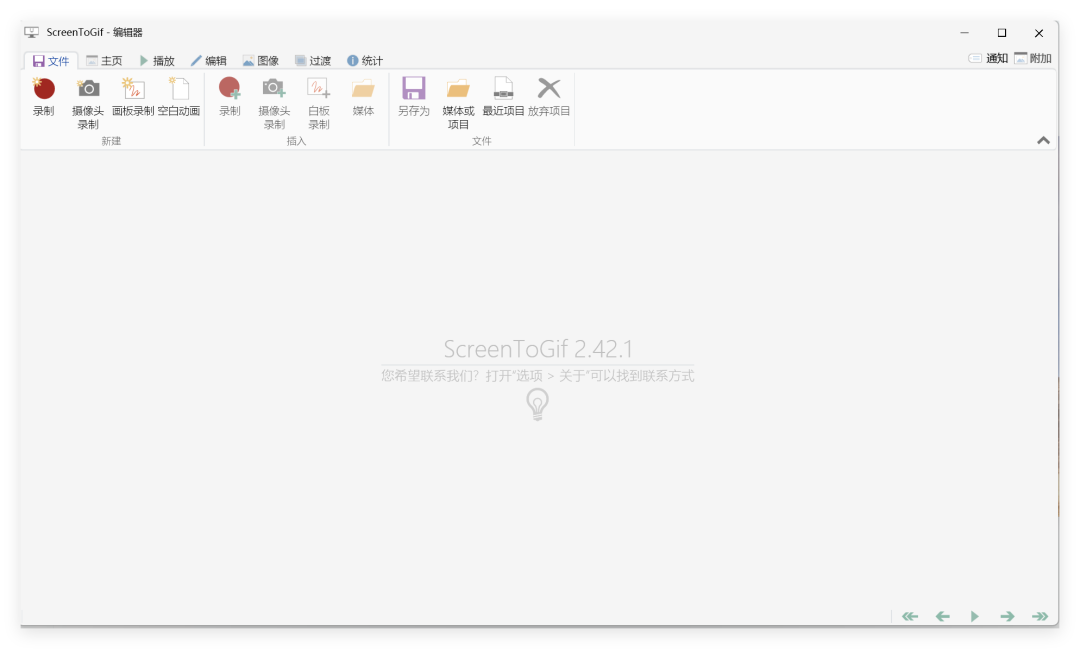This screenshot has width=1080, height=649.
Task: Click the lightbulb tip icon
Action: point(537,404)
